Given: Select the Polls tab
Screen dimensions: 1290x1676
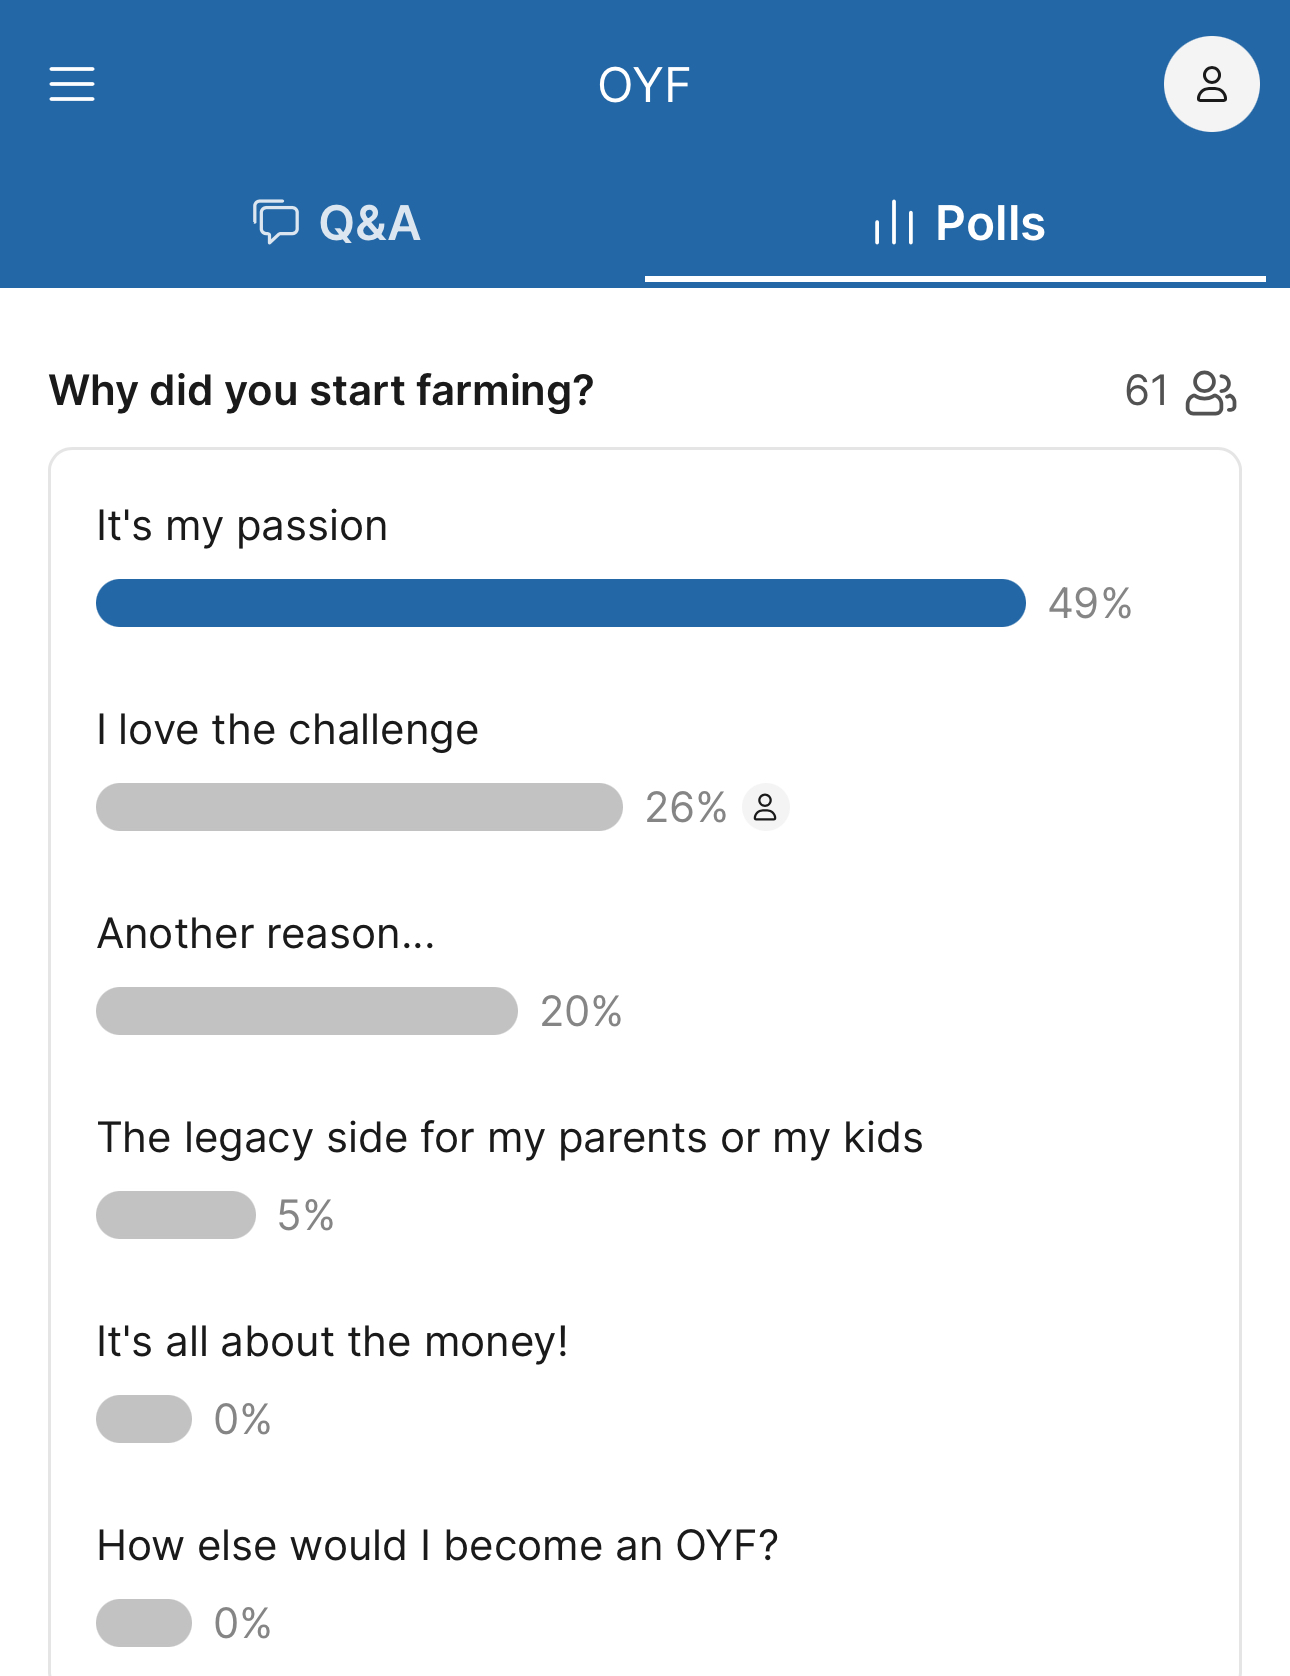Looking at the screenshot, I should click(x=958, y=223).
